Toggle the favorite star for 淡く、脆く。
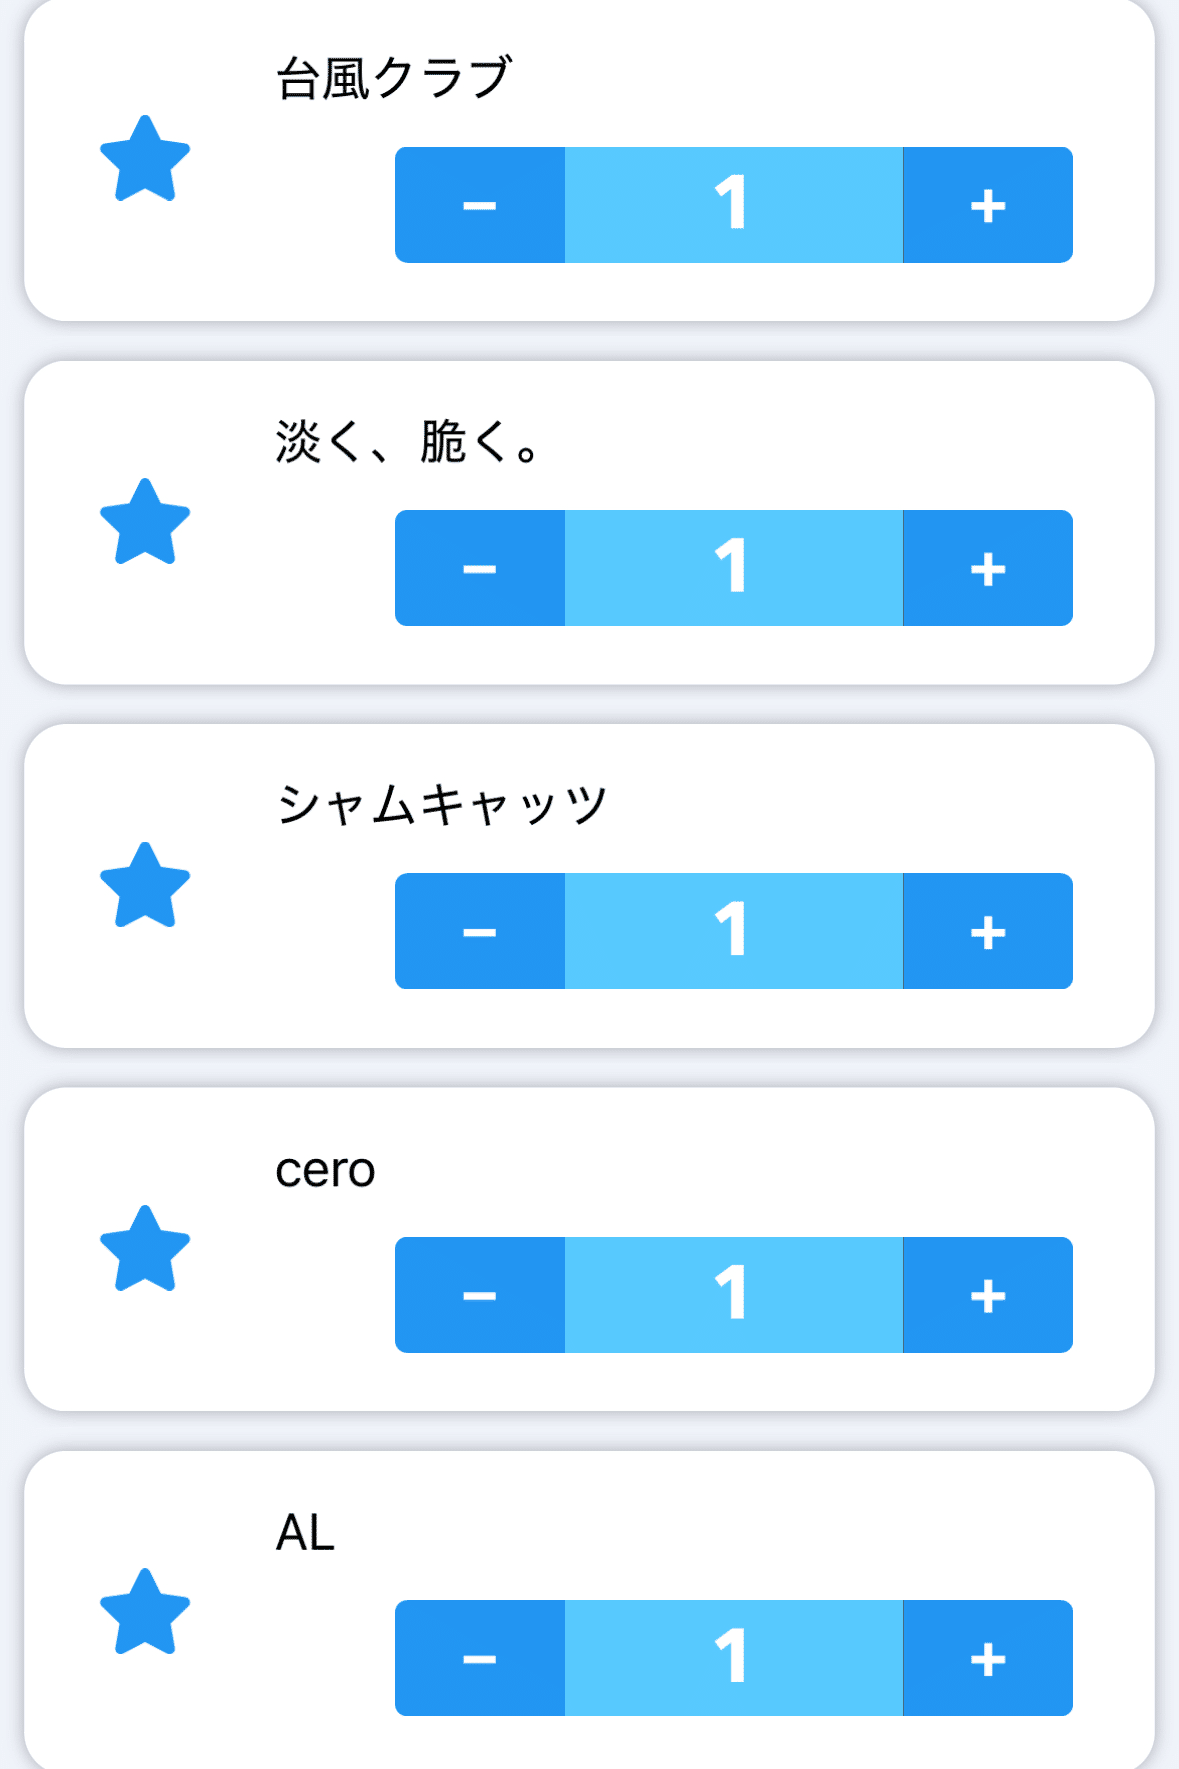 (145, 523)
